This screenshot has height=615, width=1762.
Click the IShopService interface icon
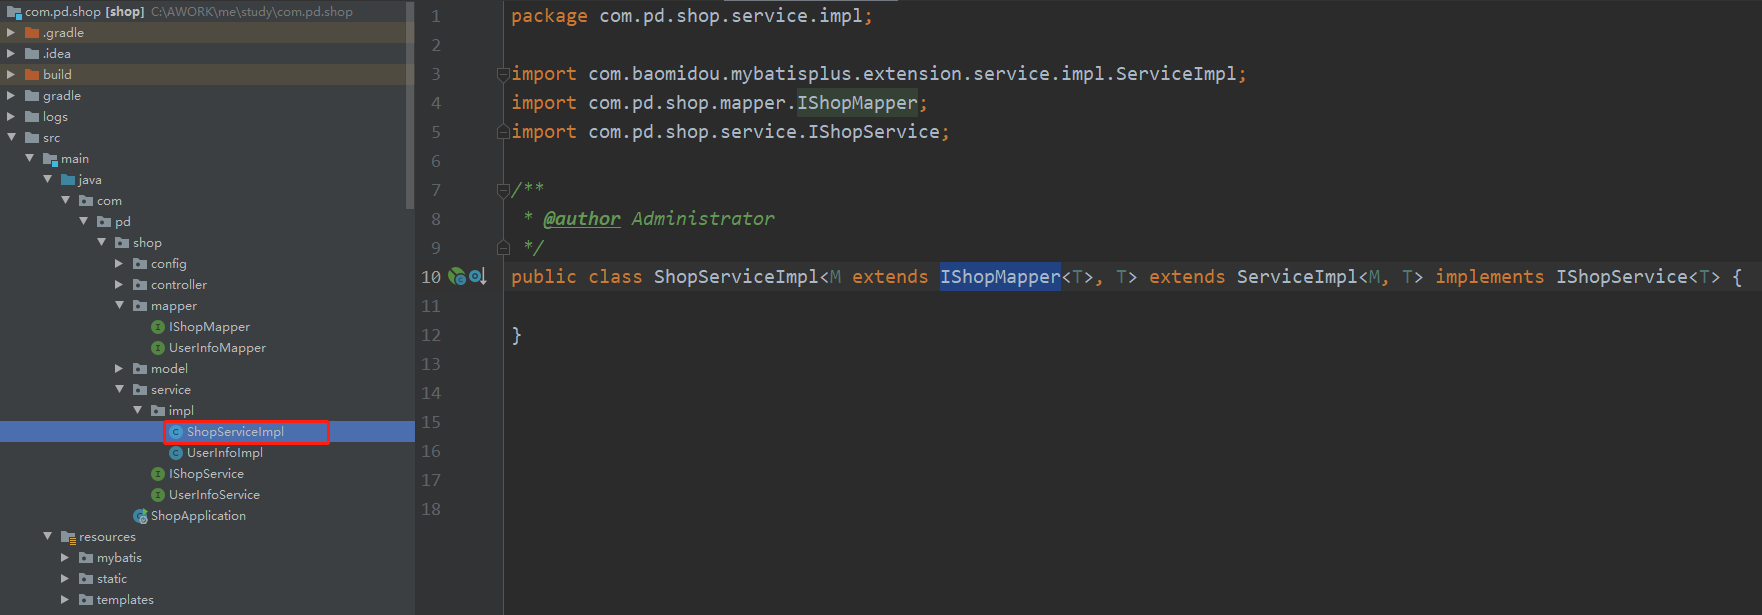coord(158,474)
